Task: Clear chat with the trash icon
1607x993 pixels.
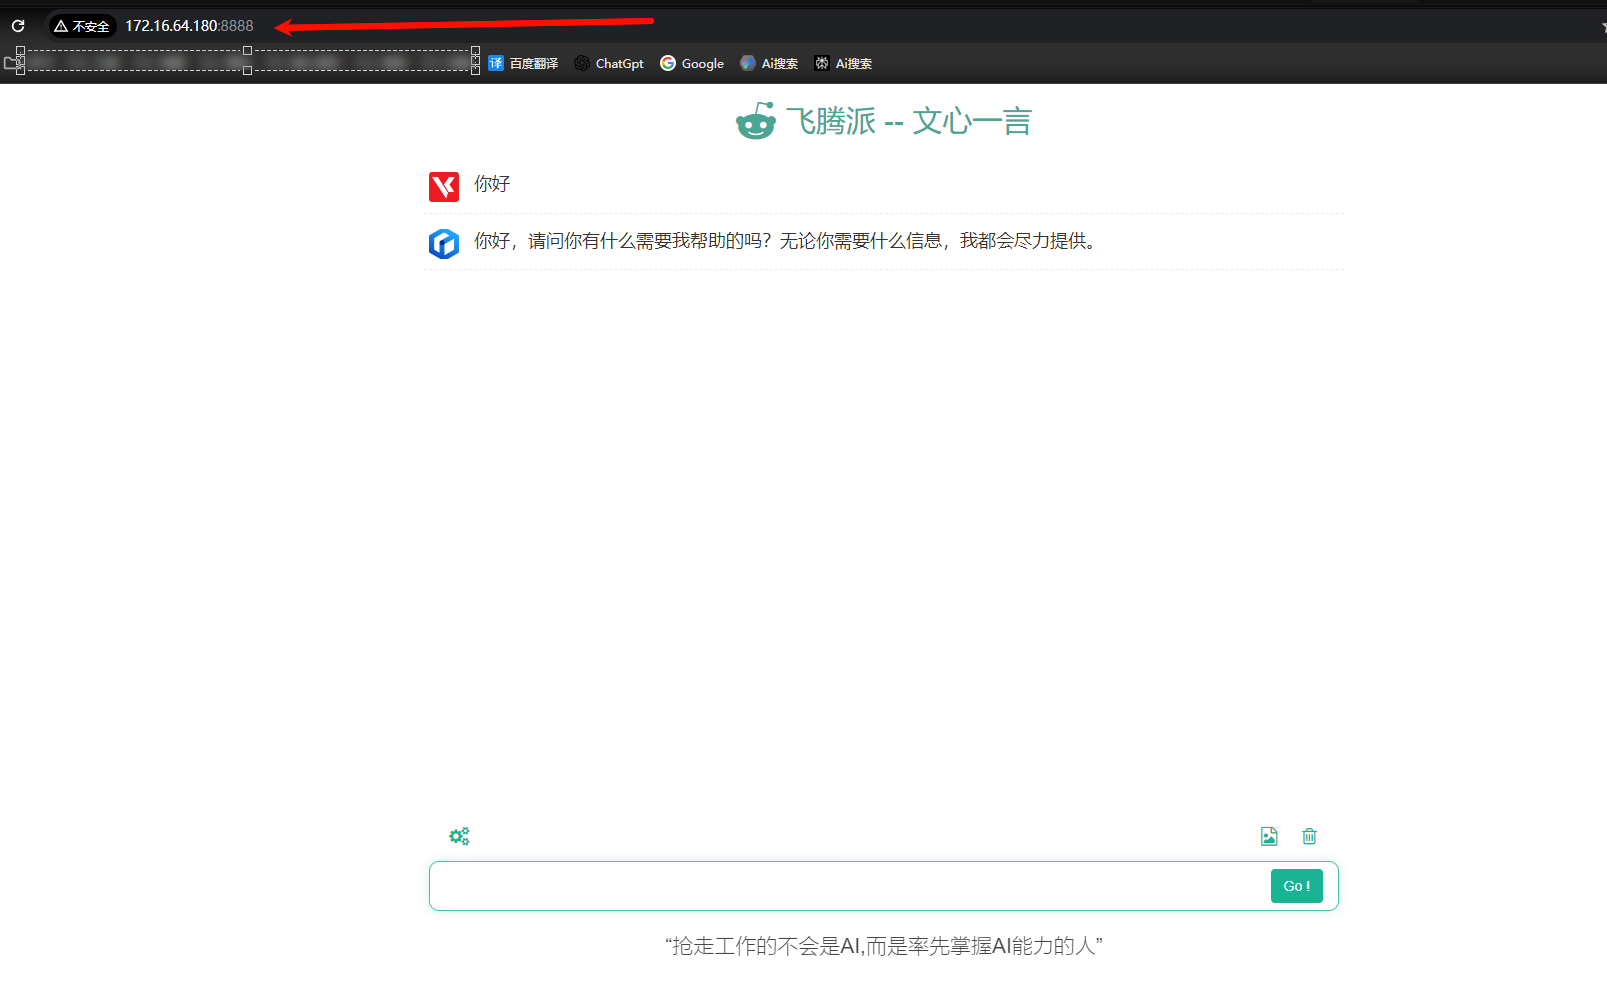Action: tap(1309, 836)
